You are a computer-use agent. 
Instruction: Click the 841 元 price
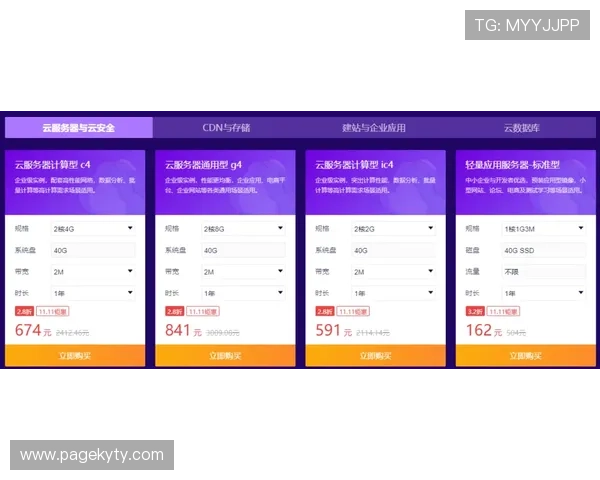183,330
